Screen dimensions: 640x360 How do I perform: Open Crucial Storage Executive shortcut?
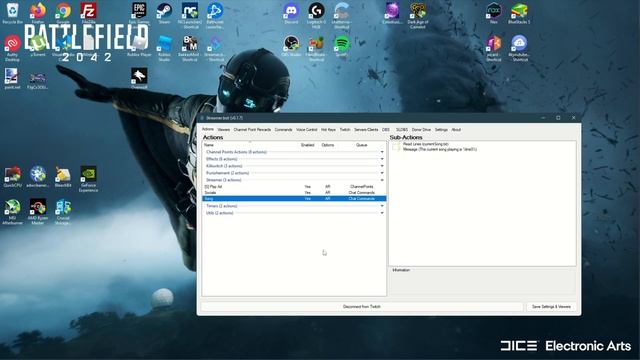[63, 211]
